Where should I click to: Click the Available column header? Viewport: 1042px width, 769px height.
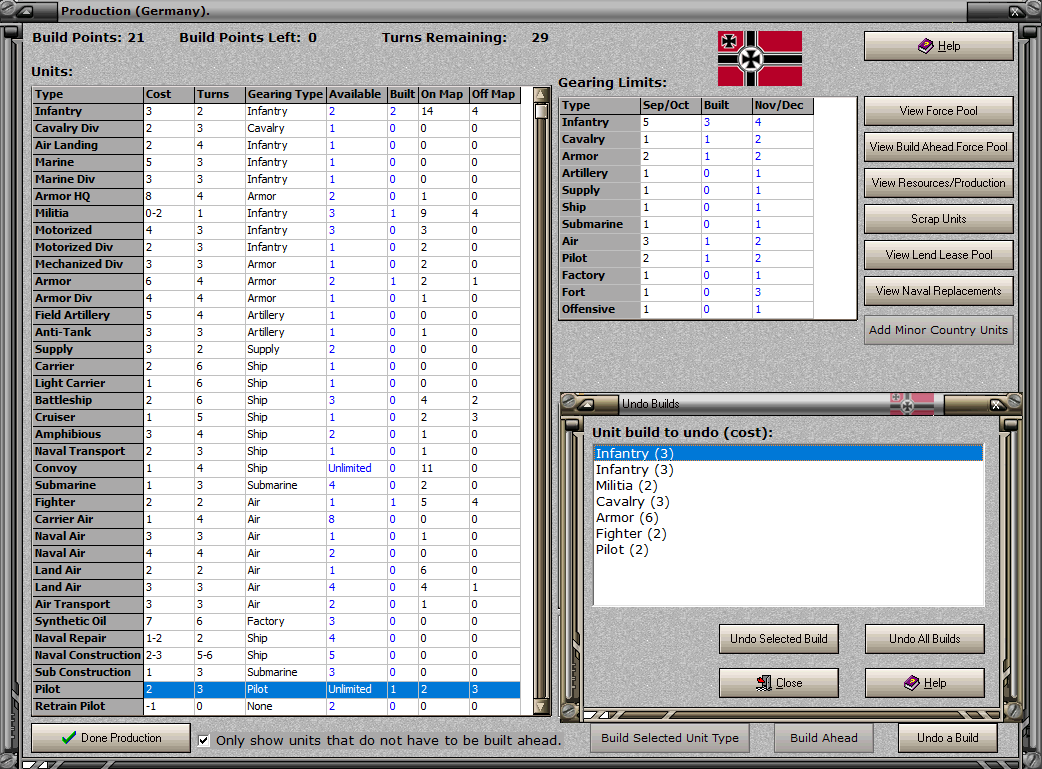point(356,94)
